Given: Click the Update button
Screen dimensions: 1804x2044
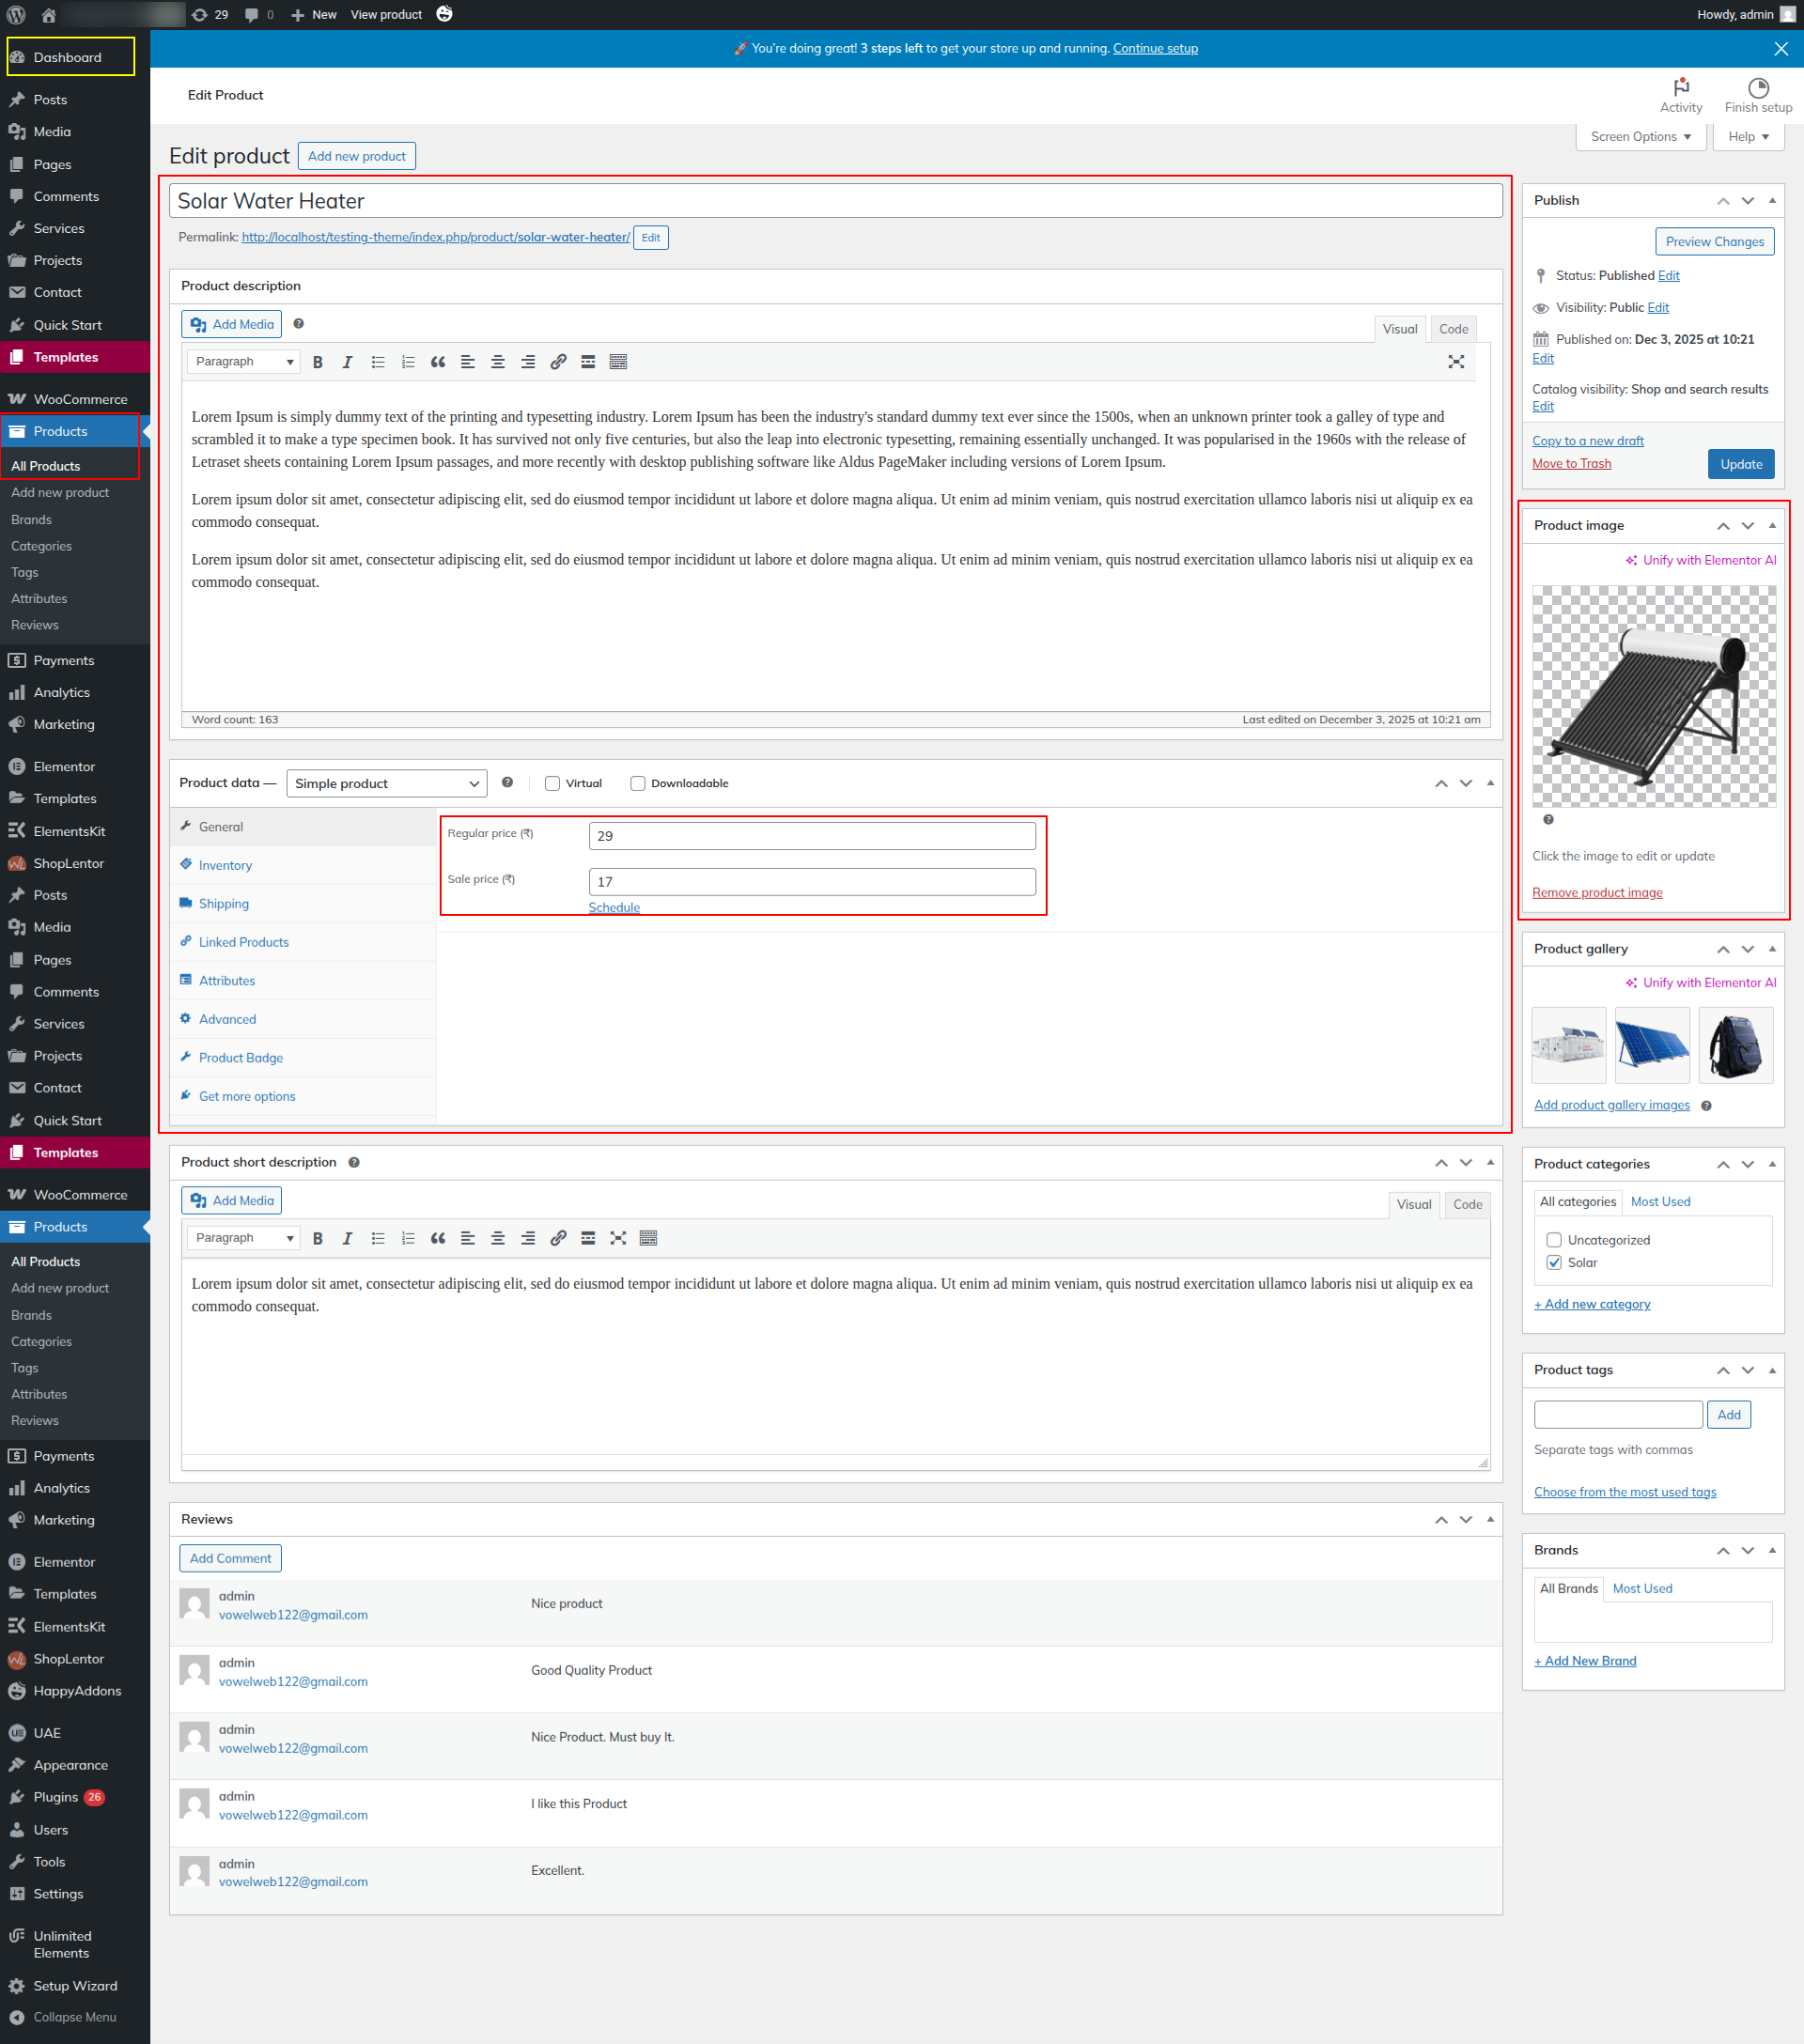Looking at the screenshot, I should (1740, 464).
